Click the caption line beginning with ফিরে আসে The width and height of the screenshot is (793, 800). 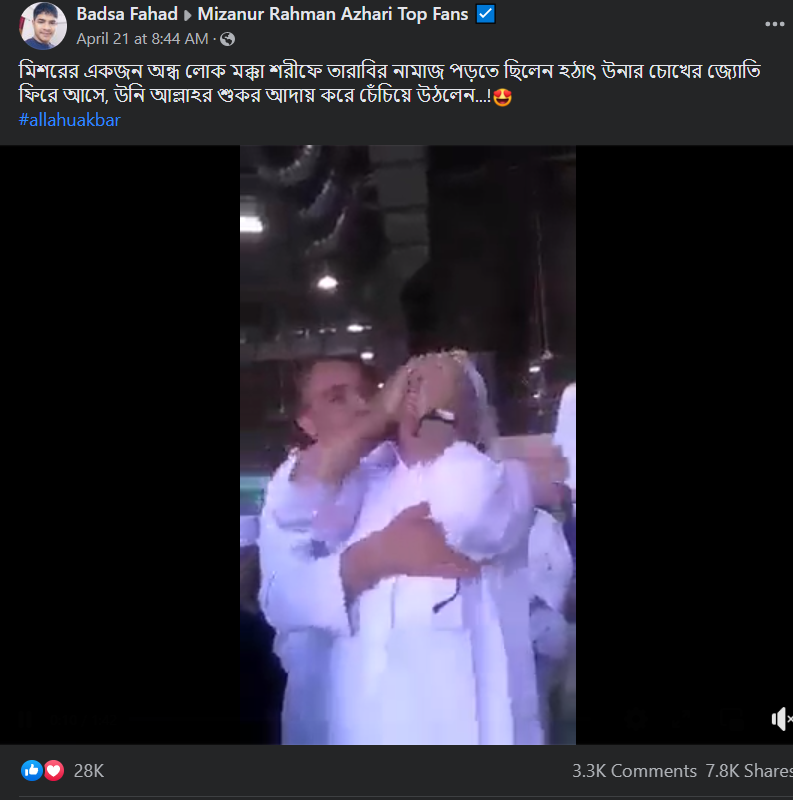(250, 98)
